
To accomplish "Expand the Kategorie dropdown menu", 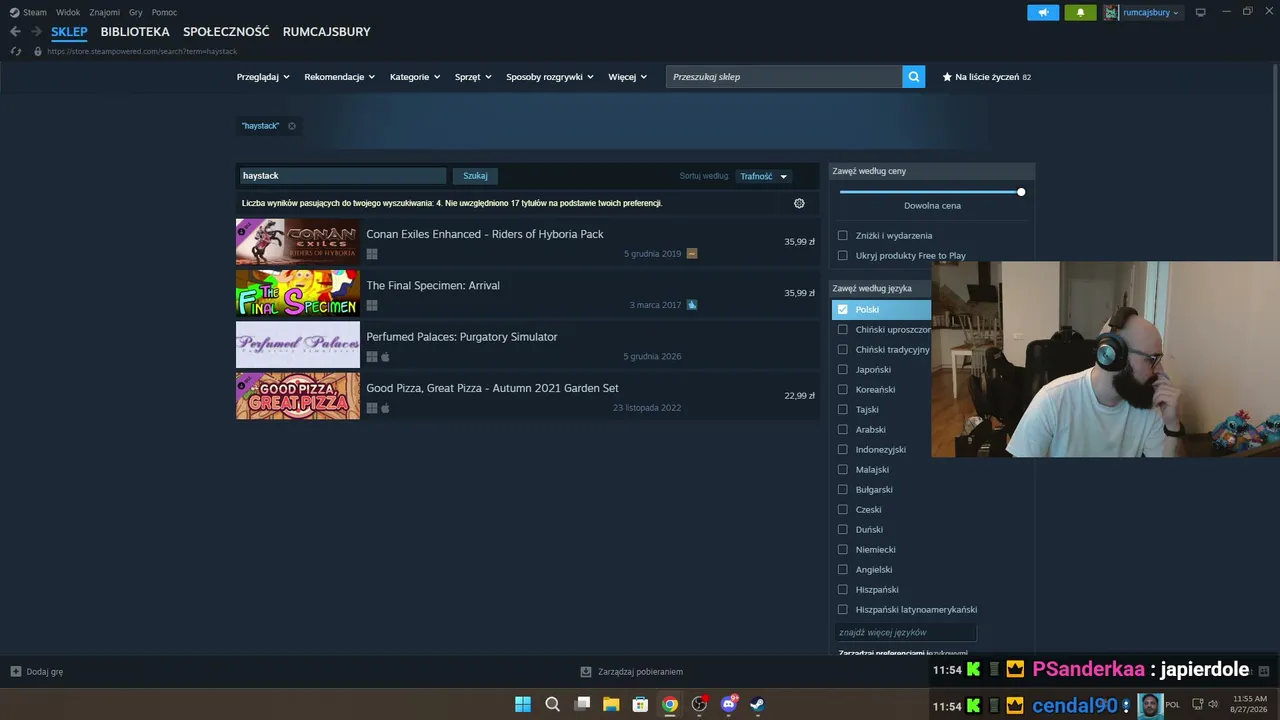I will 415,77.
